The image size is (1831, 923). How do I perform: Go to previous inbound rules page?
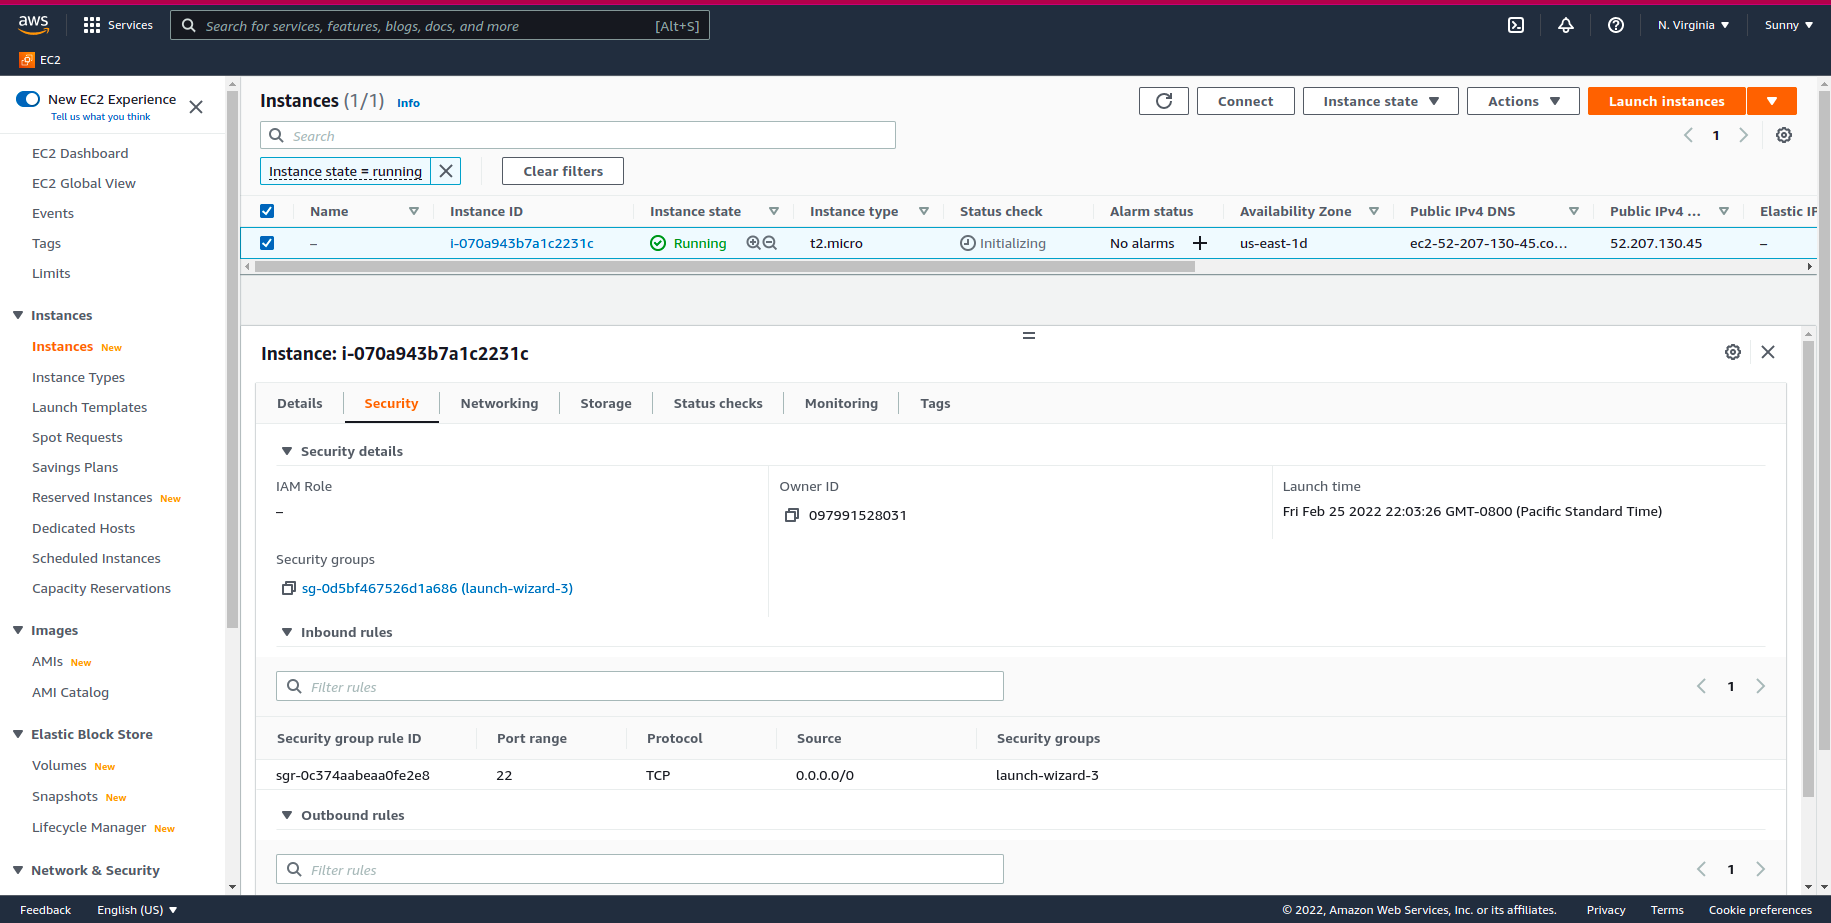(1701, 686)
